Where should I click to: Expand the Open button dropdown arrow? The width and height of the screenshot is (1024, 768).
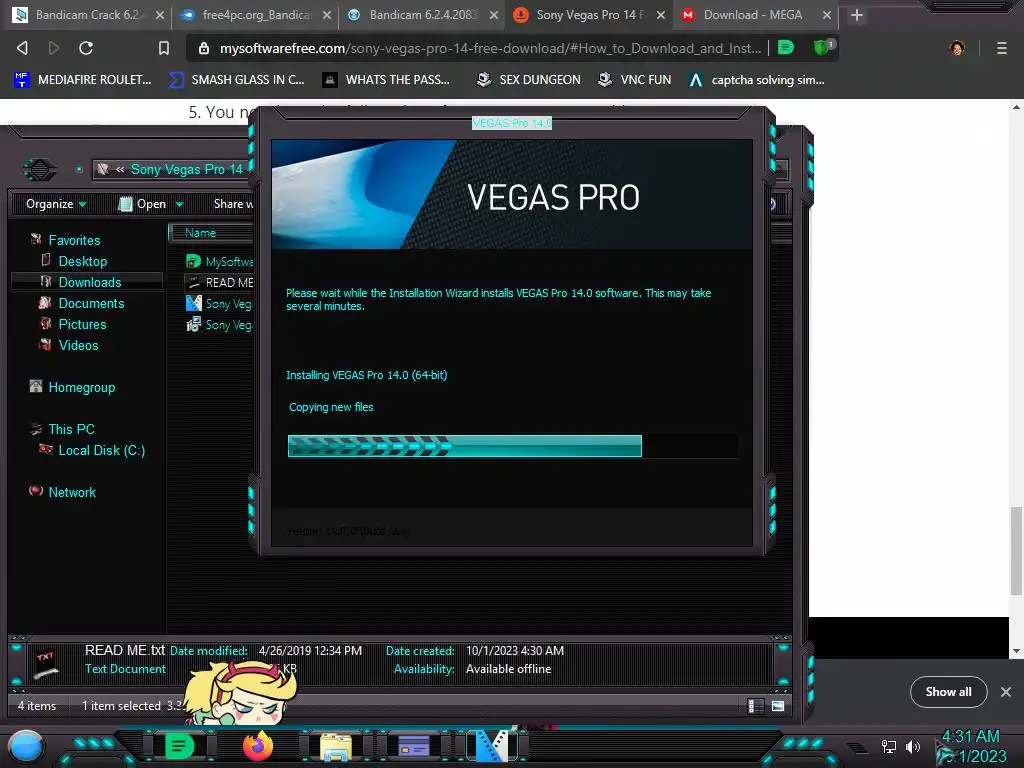(x=179, y=204)
